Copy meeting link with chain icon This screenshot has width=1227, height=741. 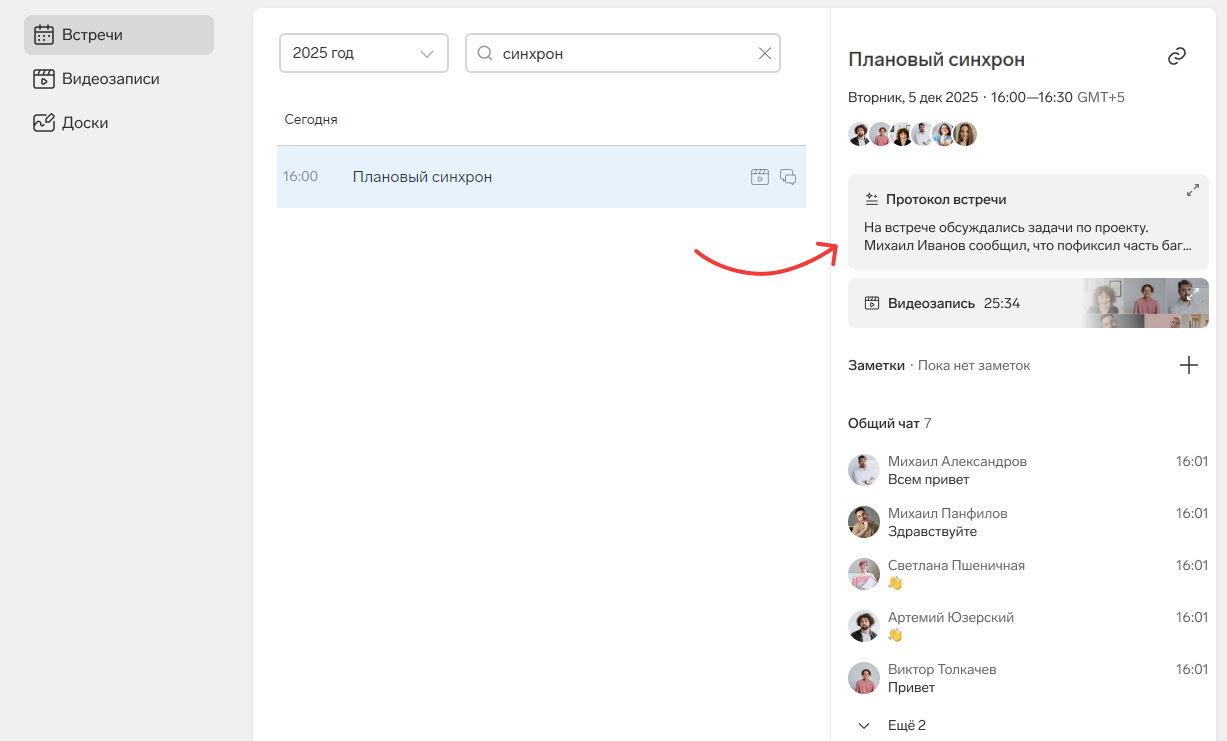point(1177,57)
